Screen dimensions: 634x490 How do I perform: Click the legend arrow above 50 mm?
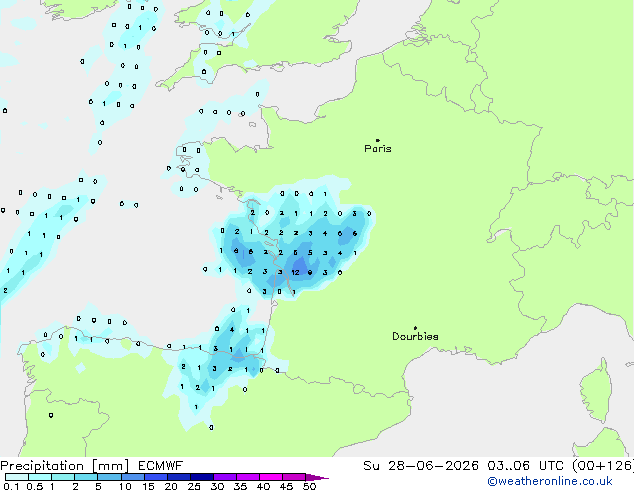(x=317, y=477)
